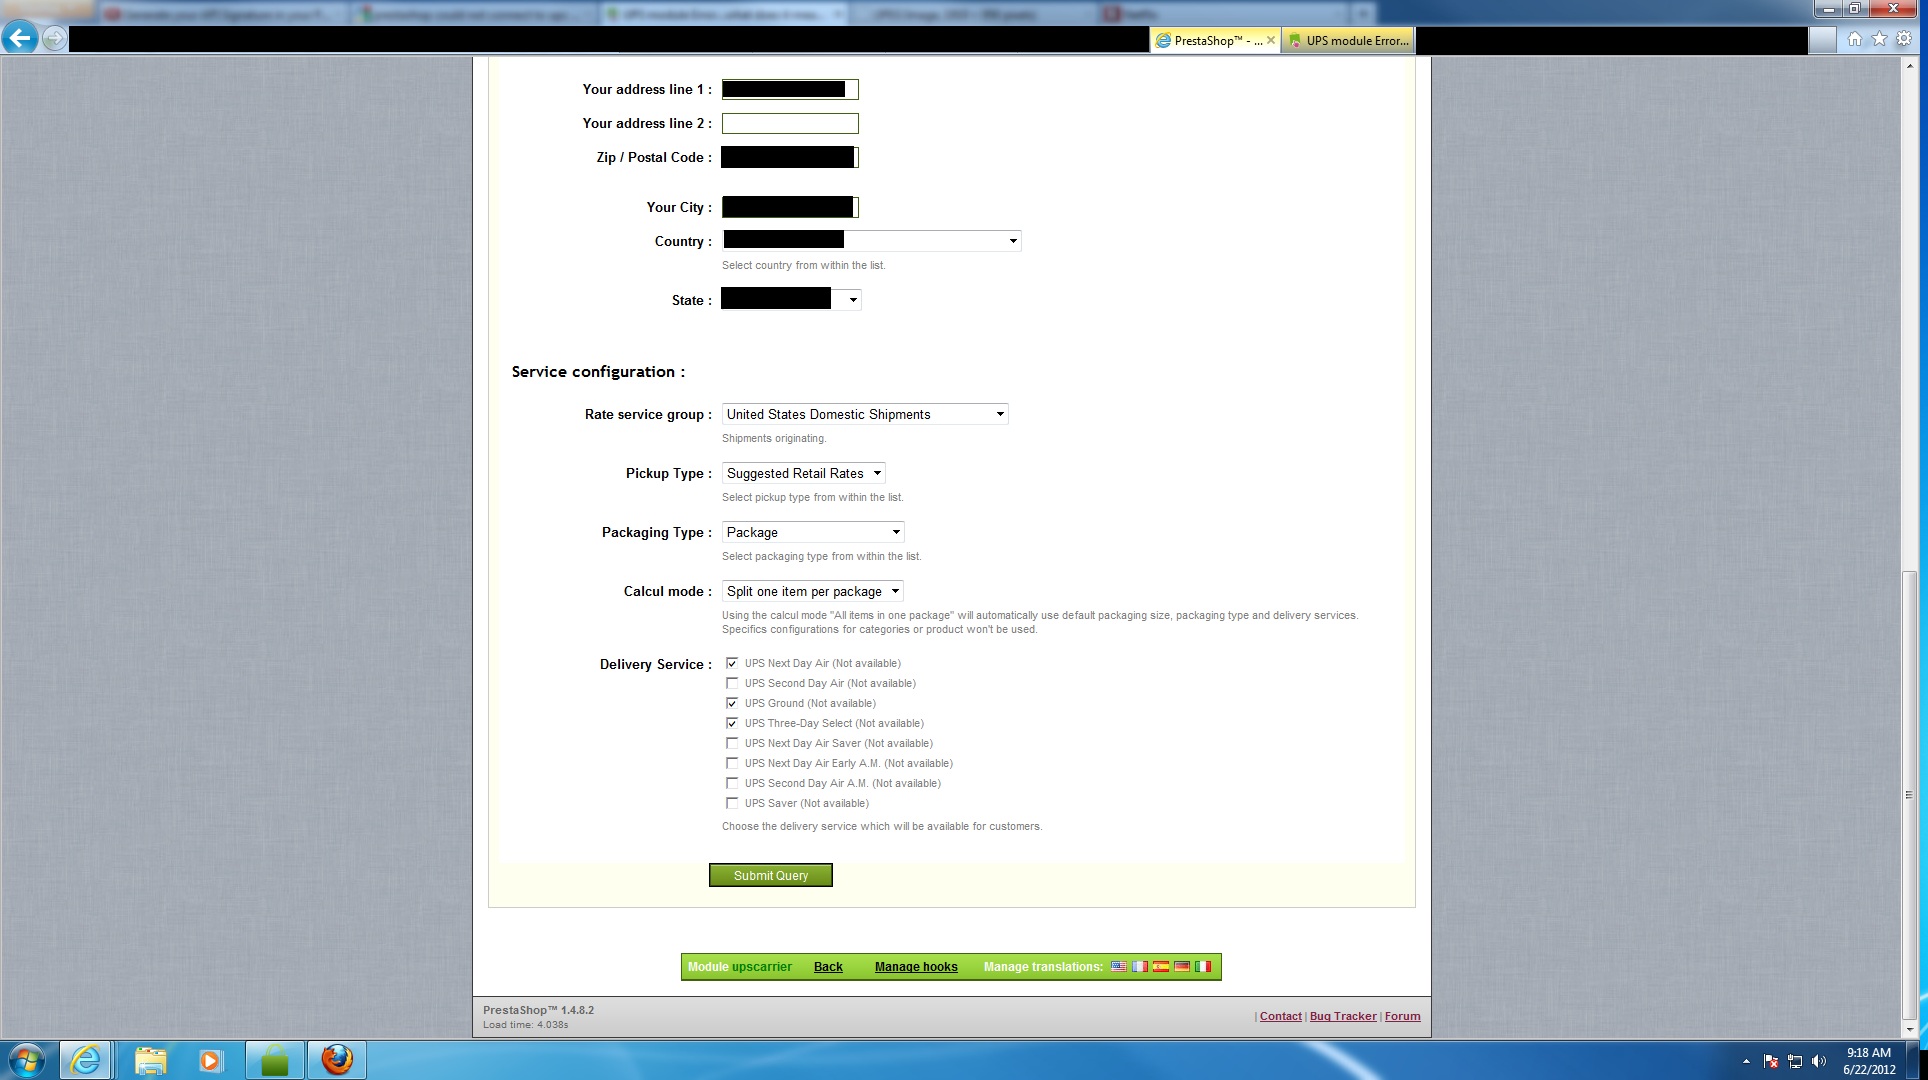This screenshot has height=1080, width=1928.
Task: Tick the UPS Saver checkbox
Action: point(732,803)
